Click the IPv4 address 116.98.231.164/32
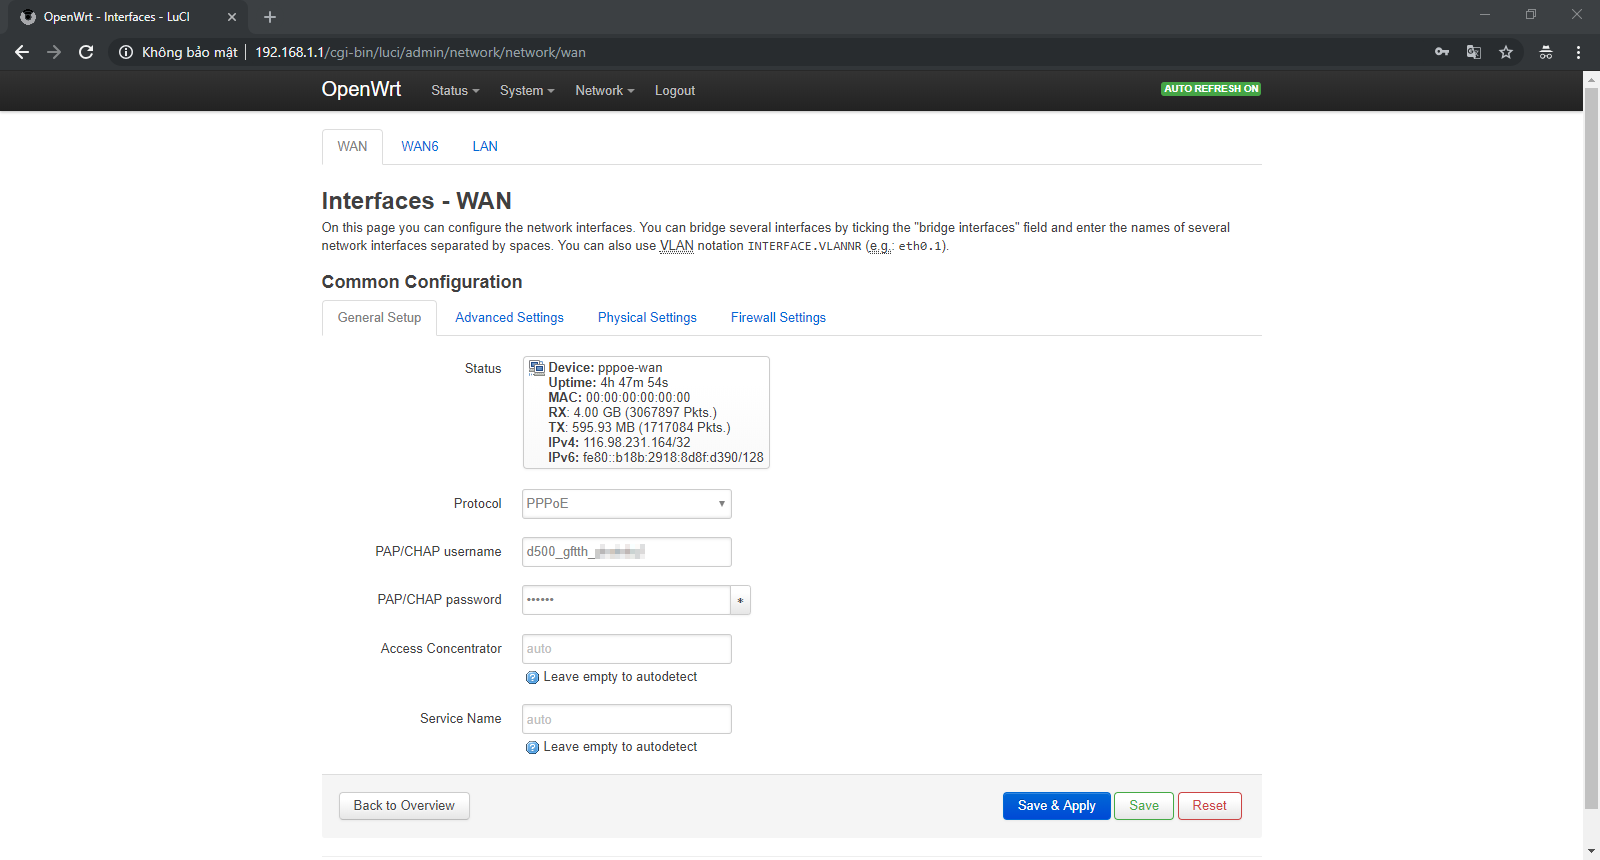This screenshot has width=1600, height=860. click(637, 442)
